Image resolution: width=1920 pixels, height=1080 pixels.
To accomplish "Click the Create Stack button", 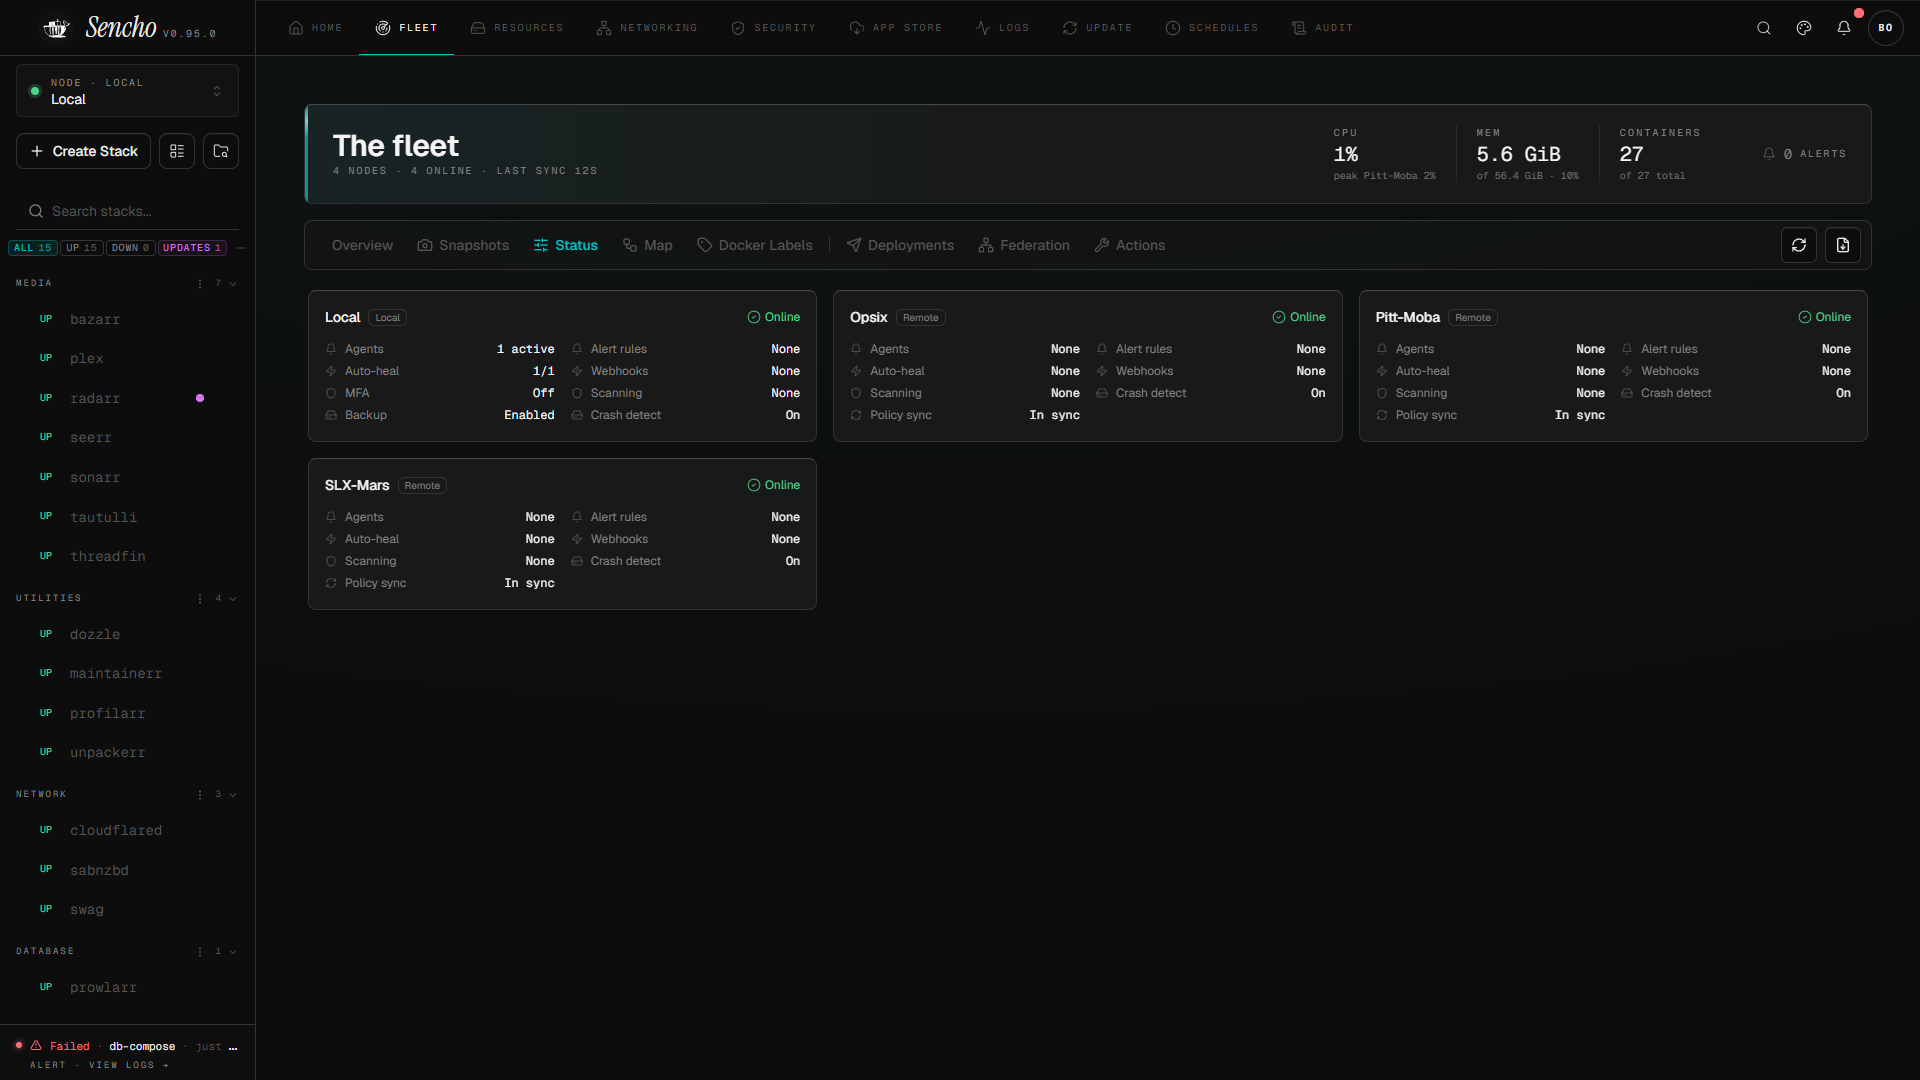I will coord(84,151).
